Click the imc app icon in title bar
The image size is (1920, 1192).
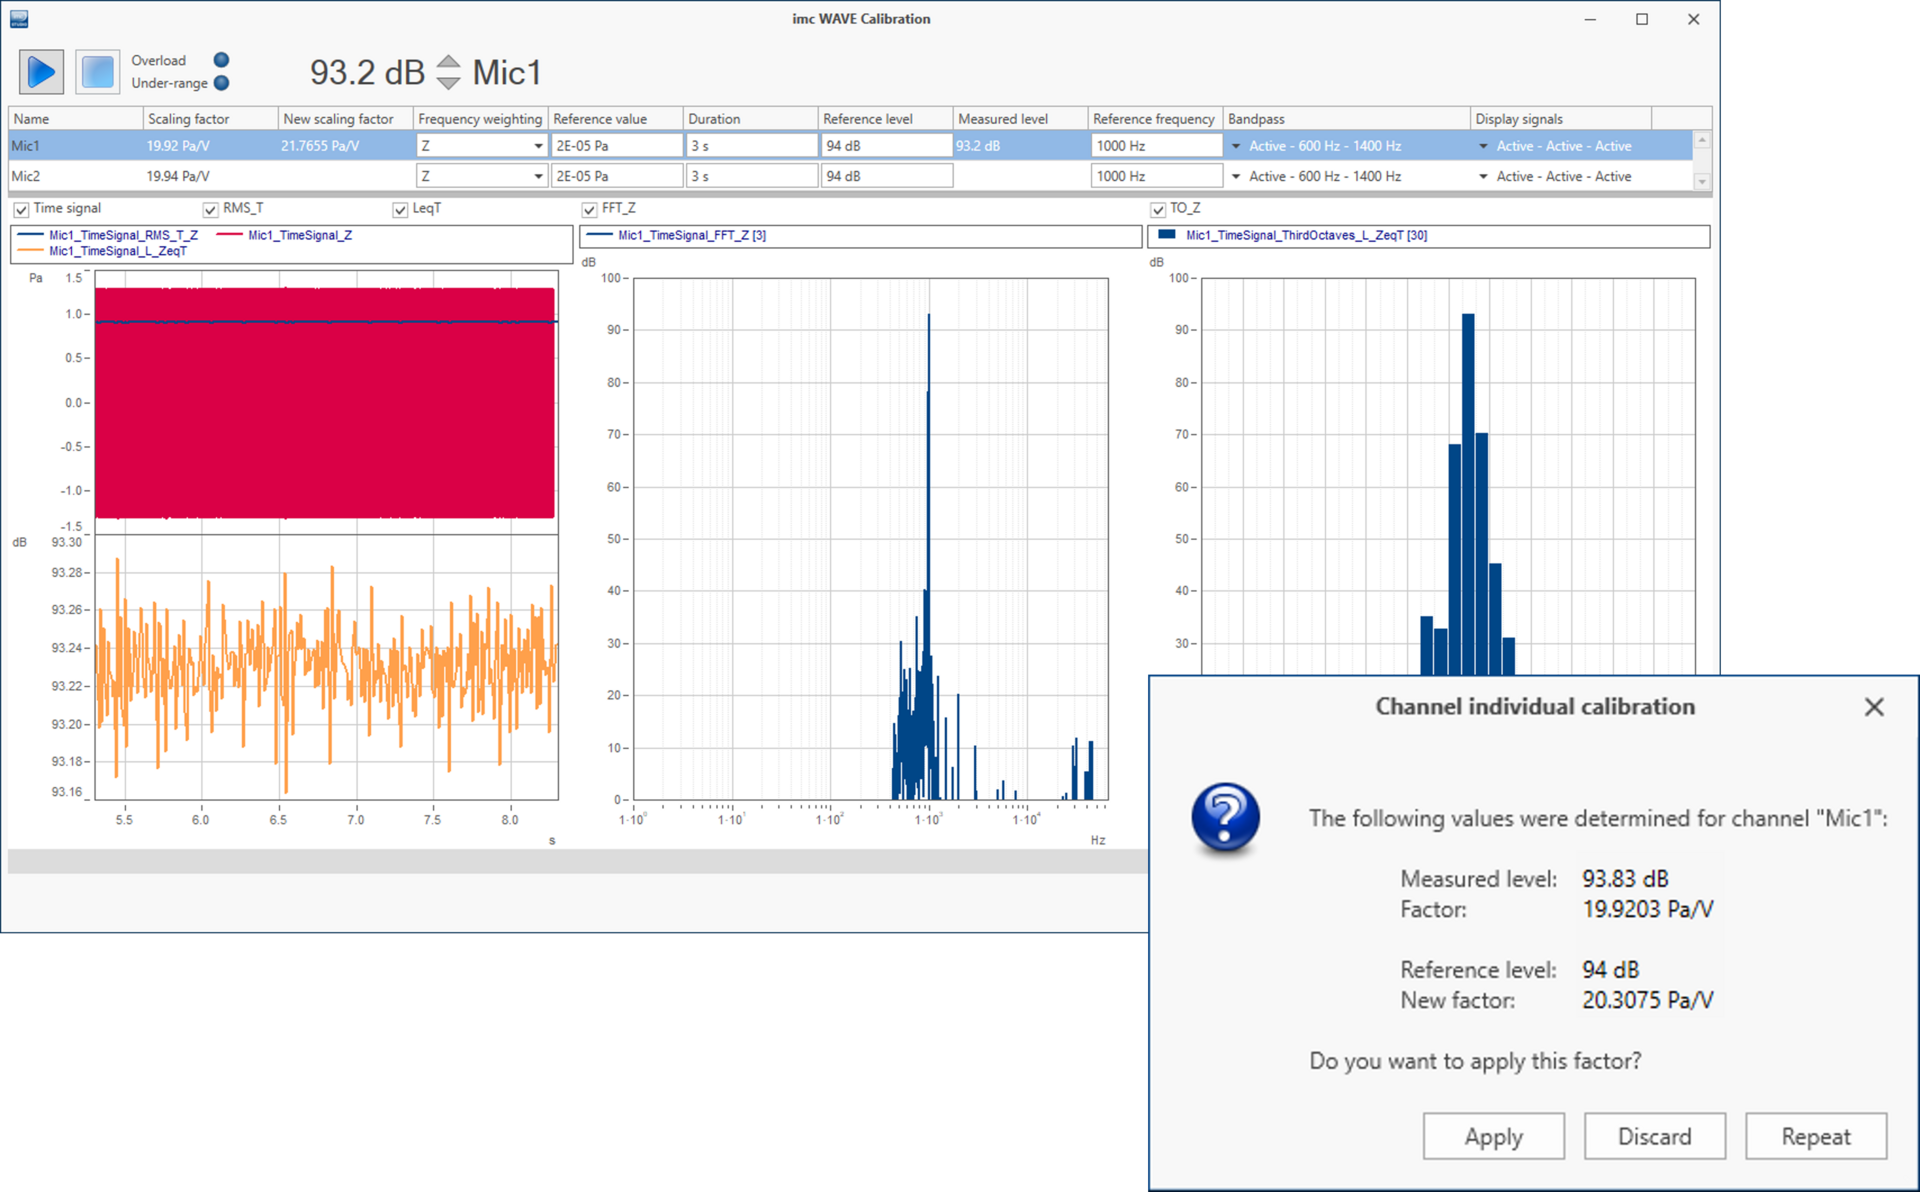point(19,19)
